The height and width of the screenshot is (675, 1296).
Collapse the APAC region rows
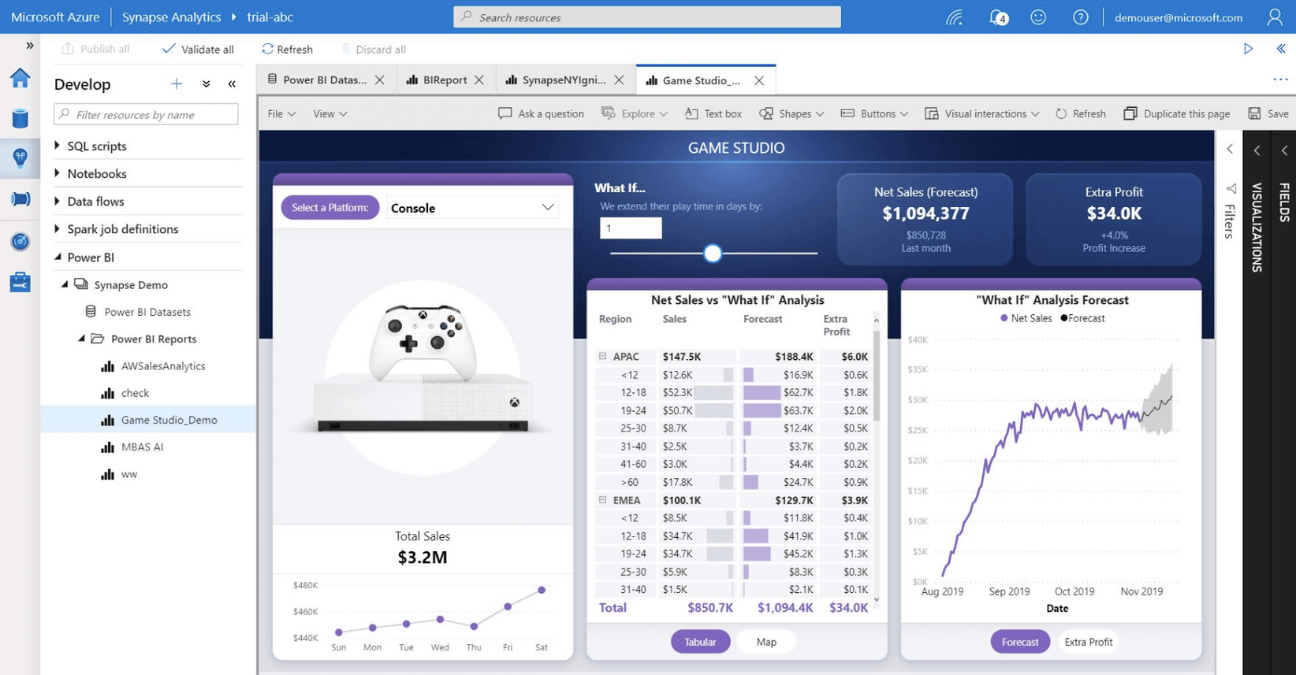click(603, 356)
